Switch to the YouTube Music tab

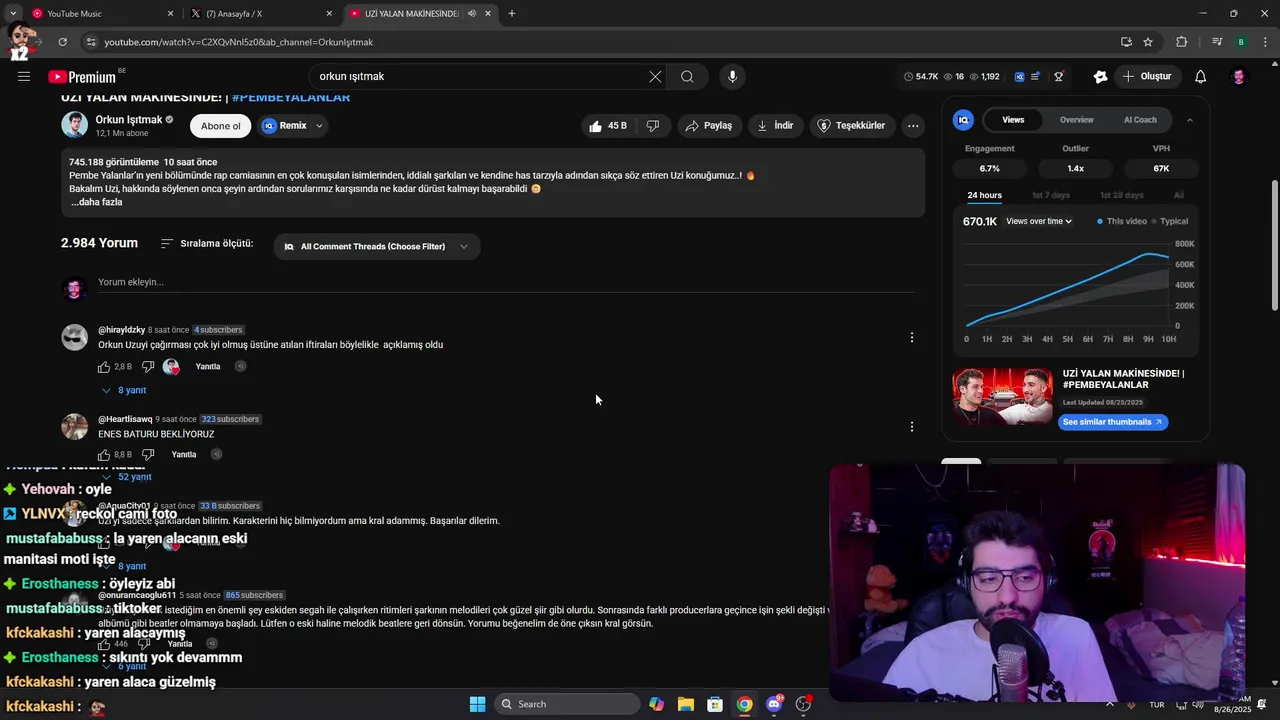101,14
